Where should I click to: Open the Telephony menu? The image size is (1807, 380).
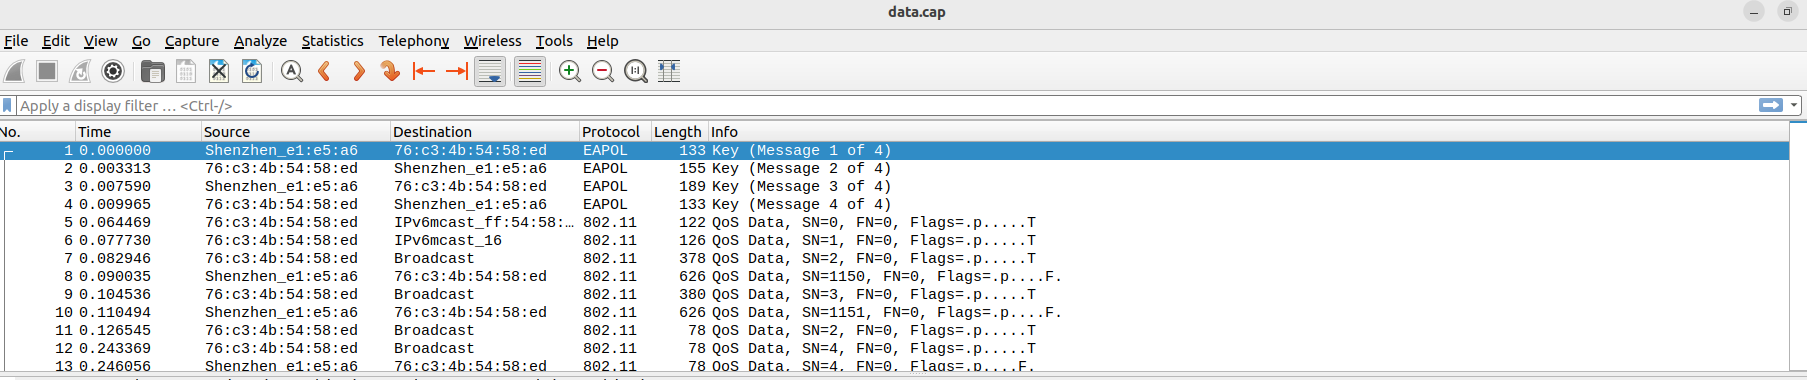point(413,41)
